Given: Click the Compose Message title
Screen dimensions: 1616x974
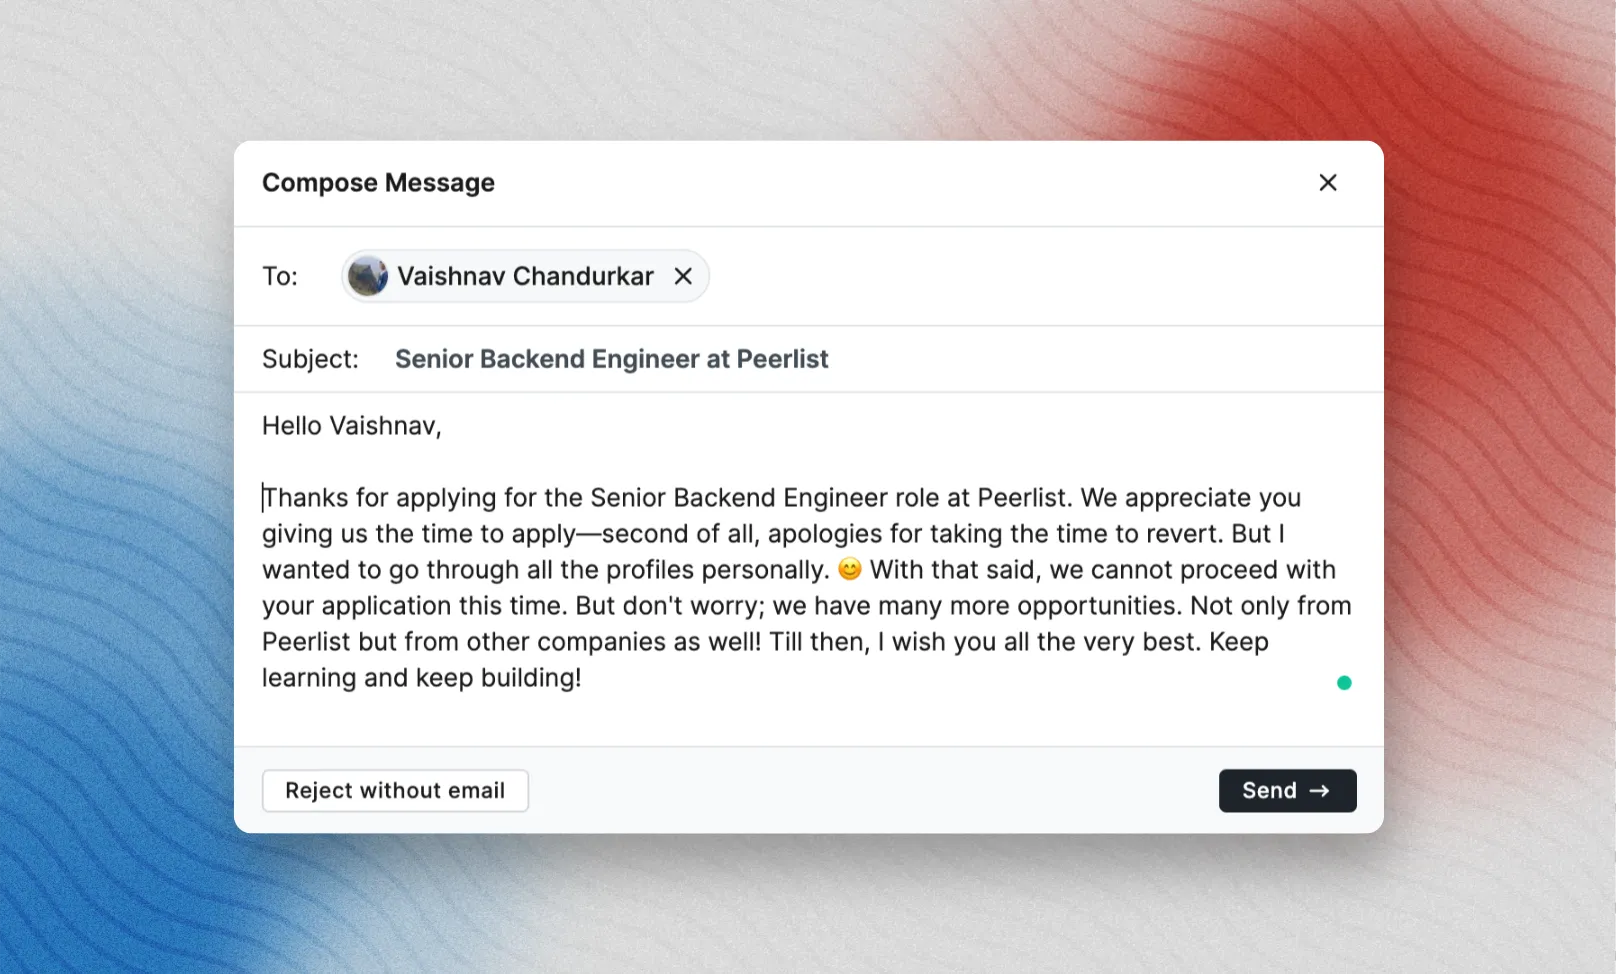Looking at the screenshot, I should click(378, 183).
